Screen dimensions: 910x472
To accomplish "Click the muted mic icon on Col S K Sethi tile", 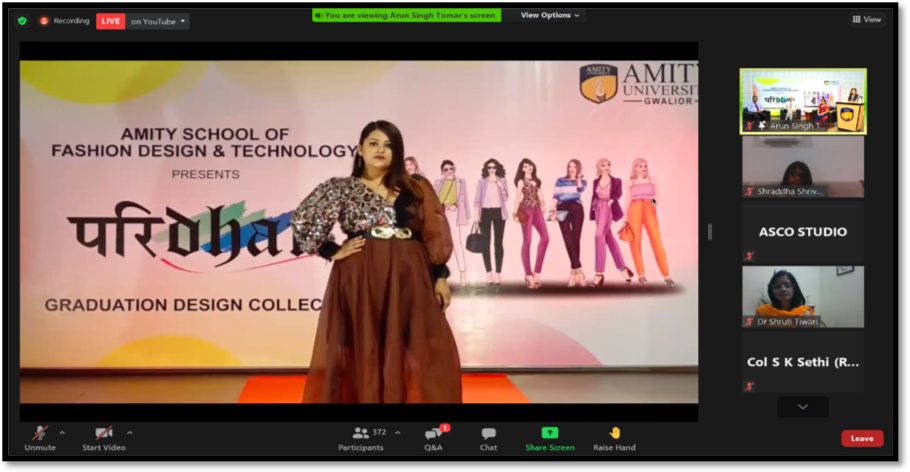I will pos(749,386).
